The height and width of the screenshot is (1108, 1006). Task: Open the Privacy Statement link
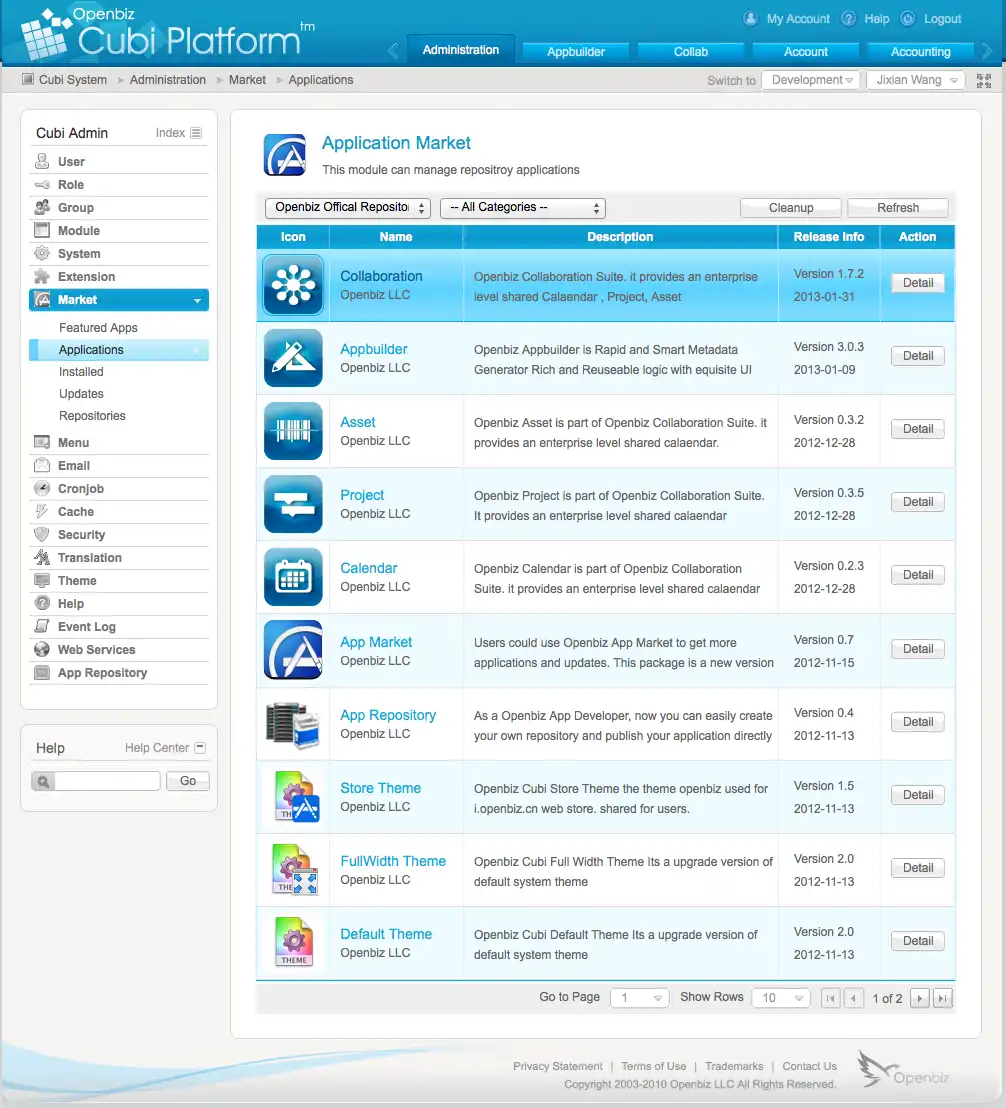[x=557, y=1066]
